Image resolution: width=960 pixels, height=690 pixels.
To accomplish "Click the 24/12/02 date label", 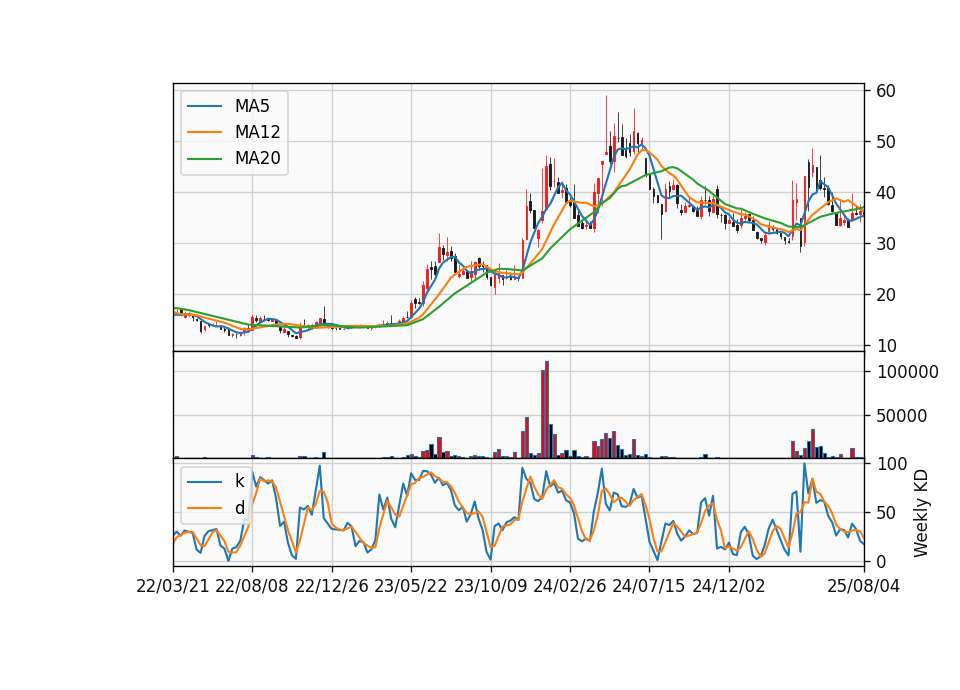I will pyautogui.click(x=729, y=586).
